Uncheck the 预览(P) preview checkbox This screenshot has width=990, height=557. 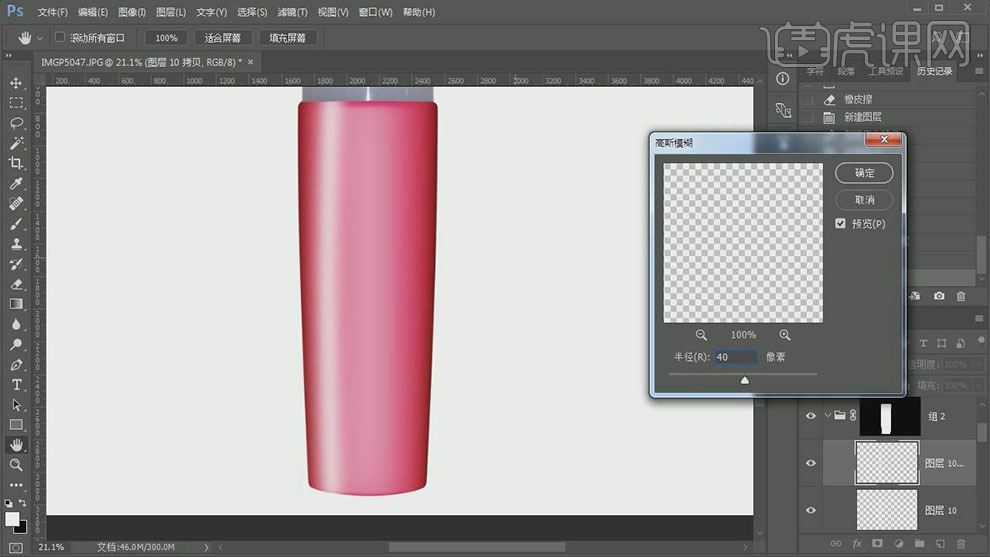tap(841, 224)
